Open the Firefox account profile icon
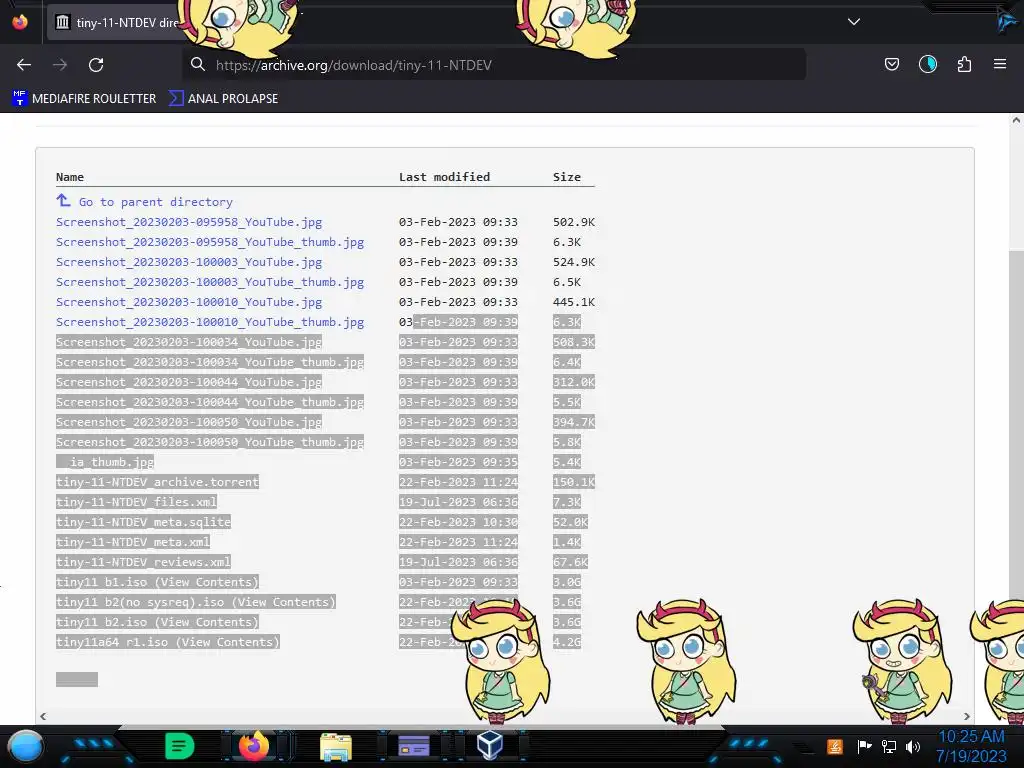 click(927, 64)
